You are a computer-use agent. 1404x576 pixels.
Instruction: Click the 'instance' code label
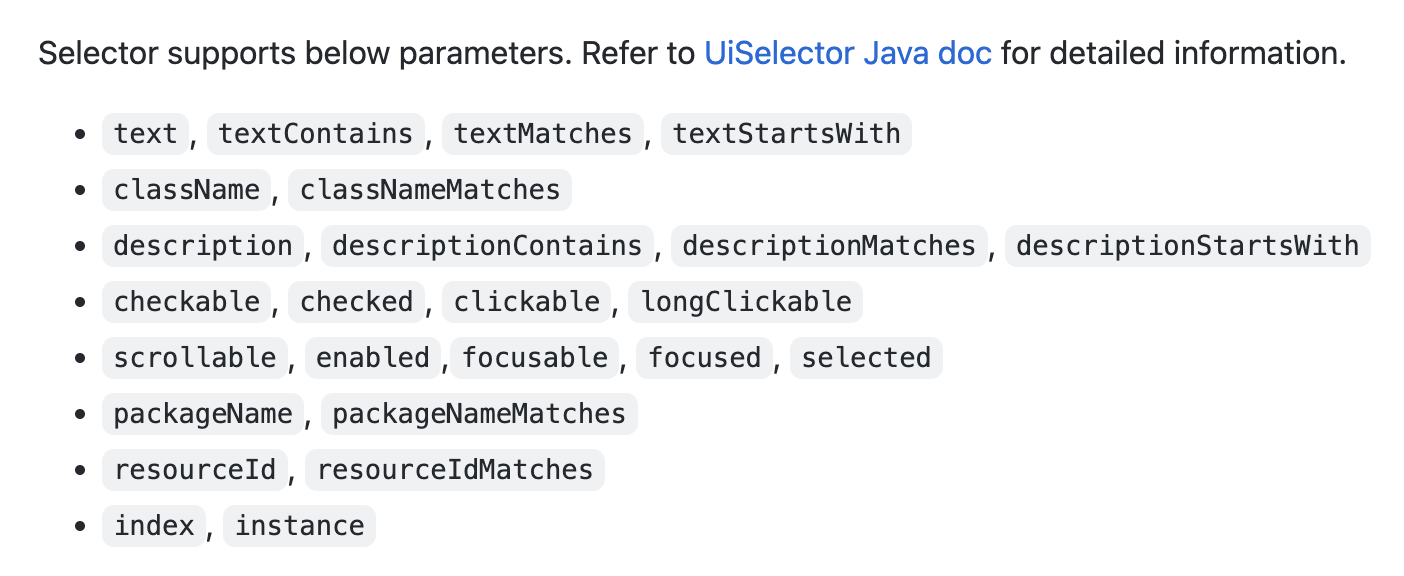coord(299,525)
